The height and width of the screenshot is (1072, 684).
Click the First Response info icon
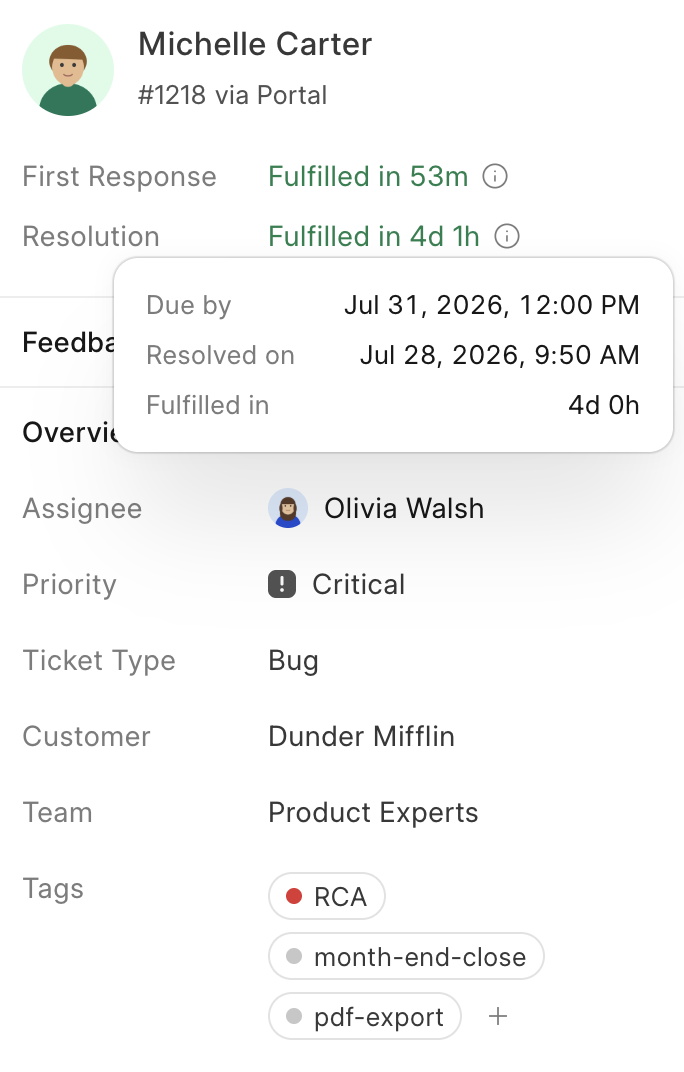coord(495,176)
